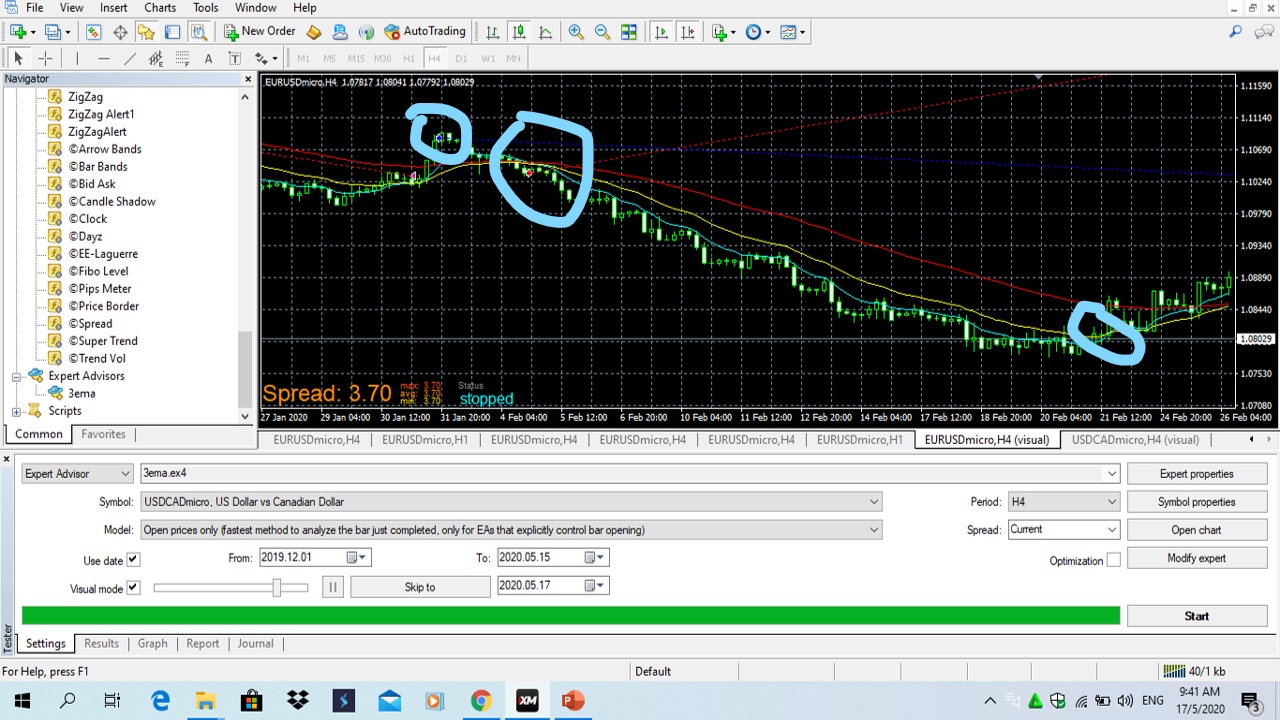Zoom out on the chart
This screenshot has height=720, width=1280.
(602, 32)
